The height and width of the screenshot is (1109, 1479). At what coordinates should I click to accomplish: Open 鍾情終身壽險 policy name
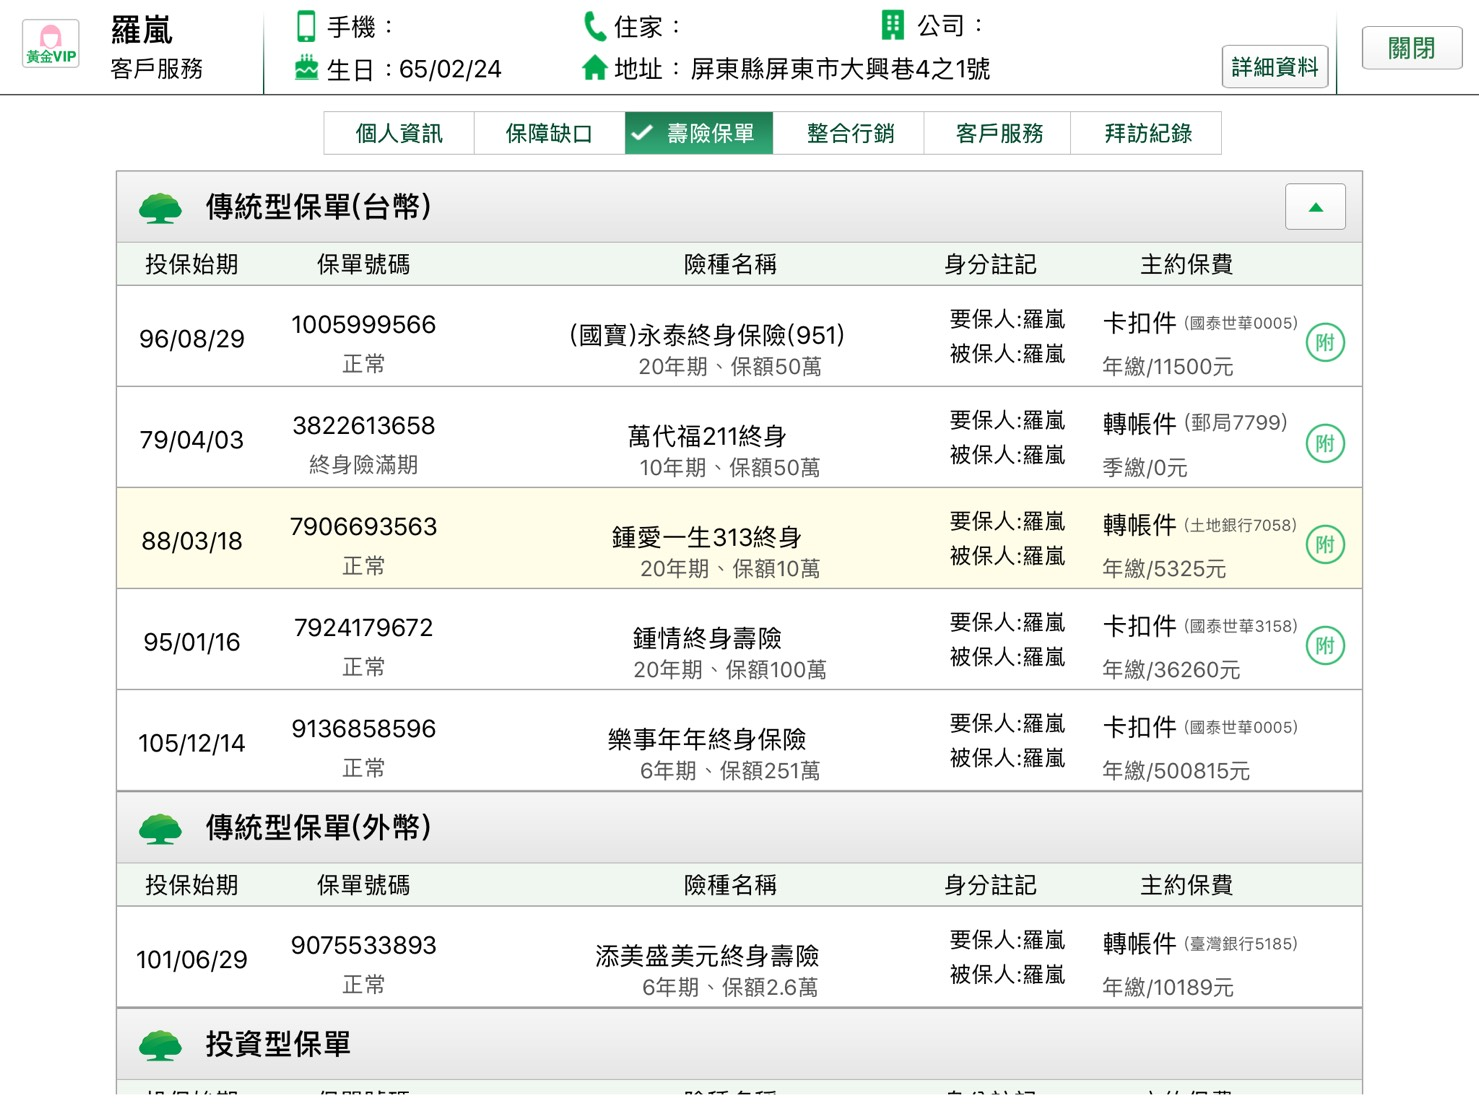(x=707, y=638)
